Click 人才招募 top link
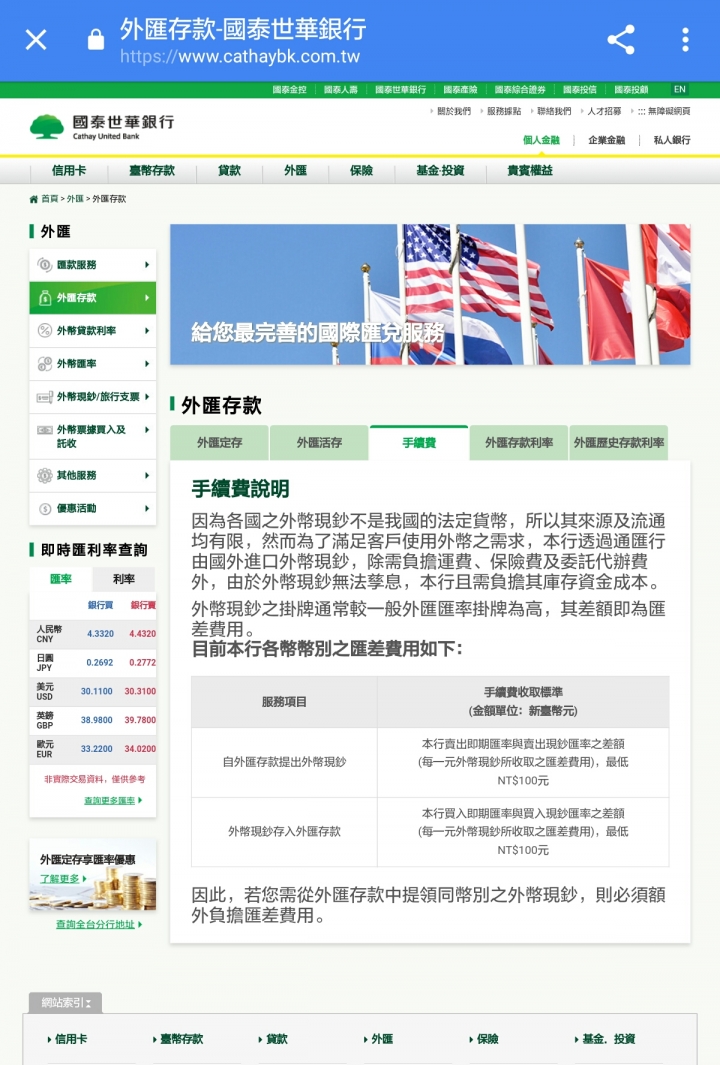The image size is (720, 1065). tap(605, 111)
